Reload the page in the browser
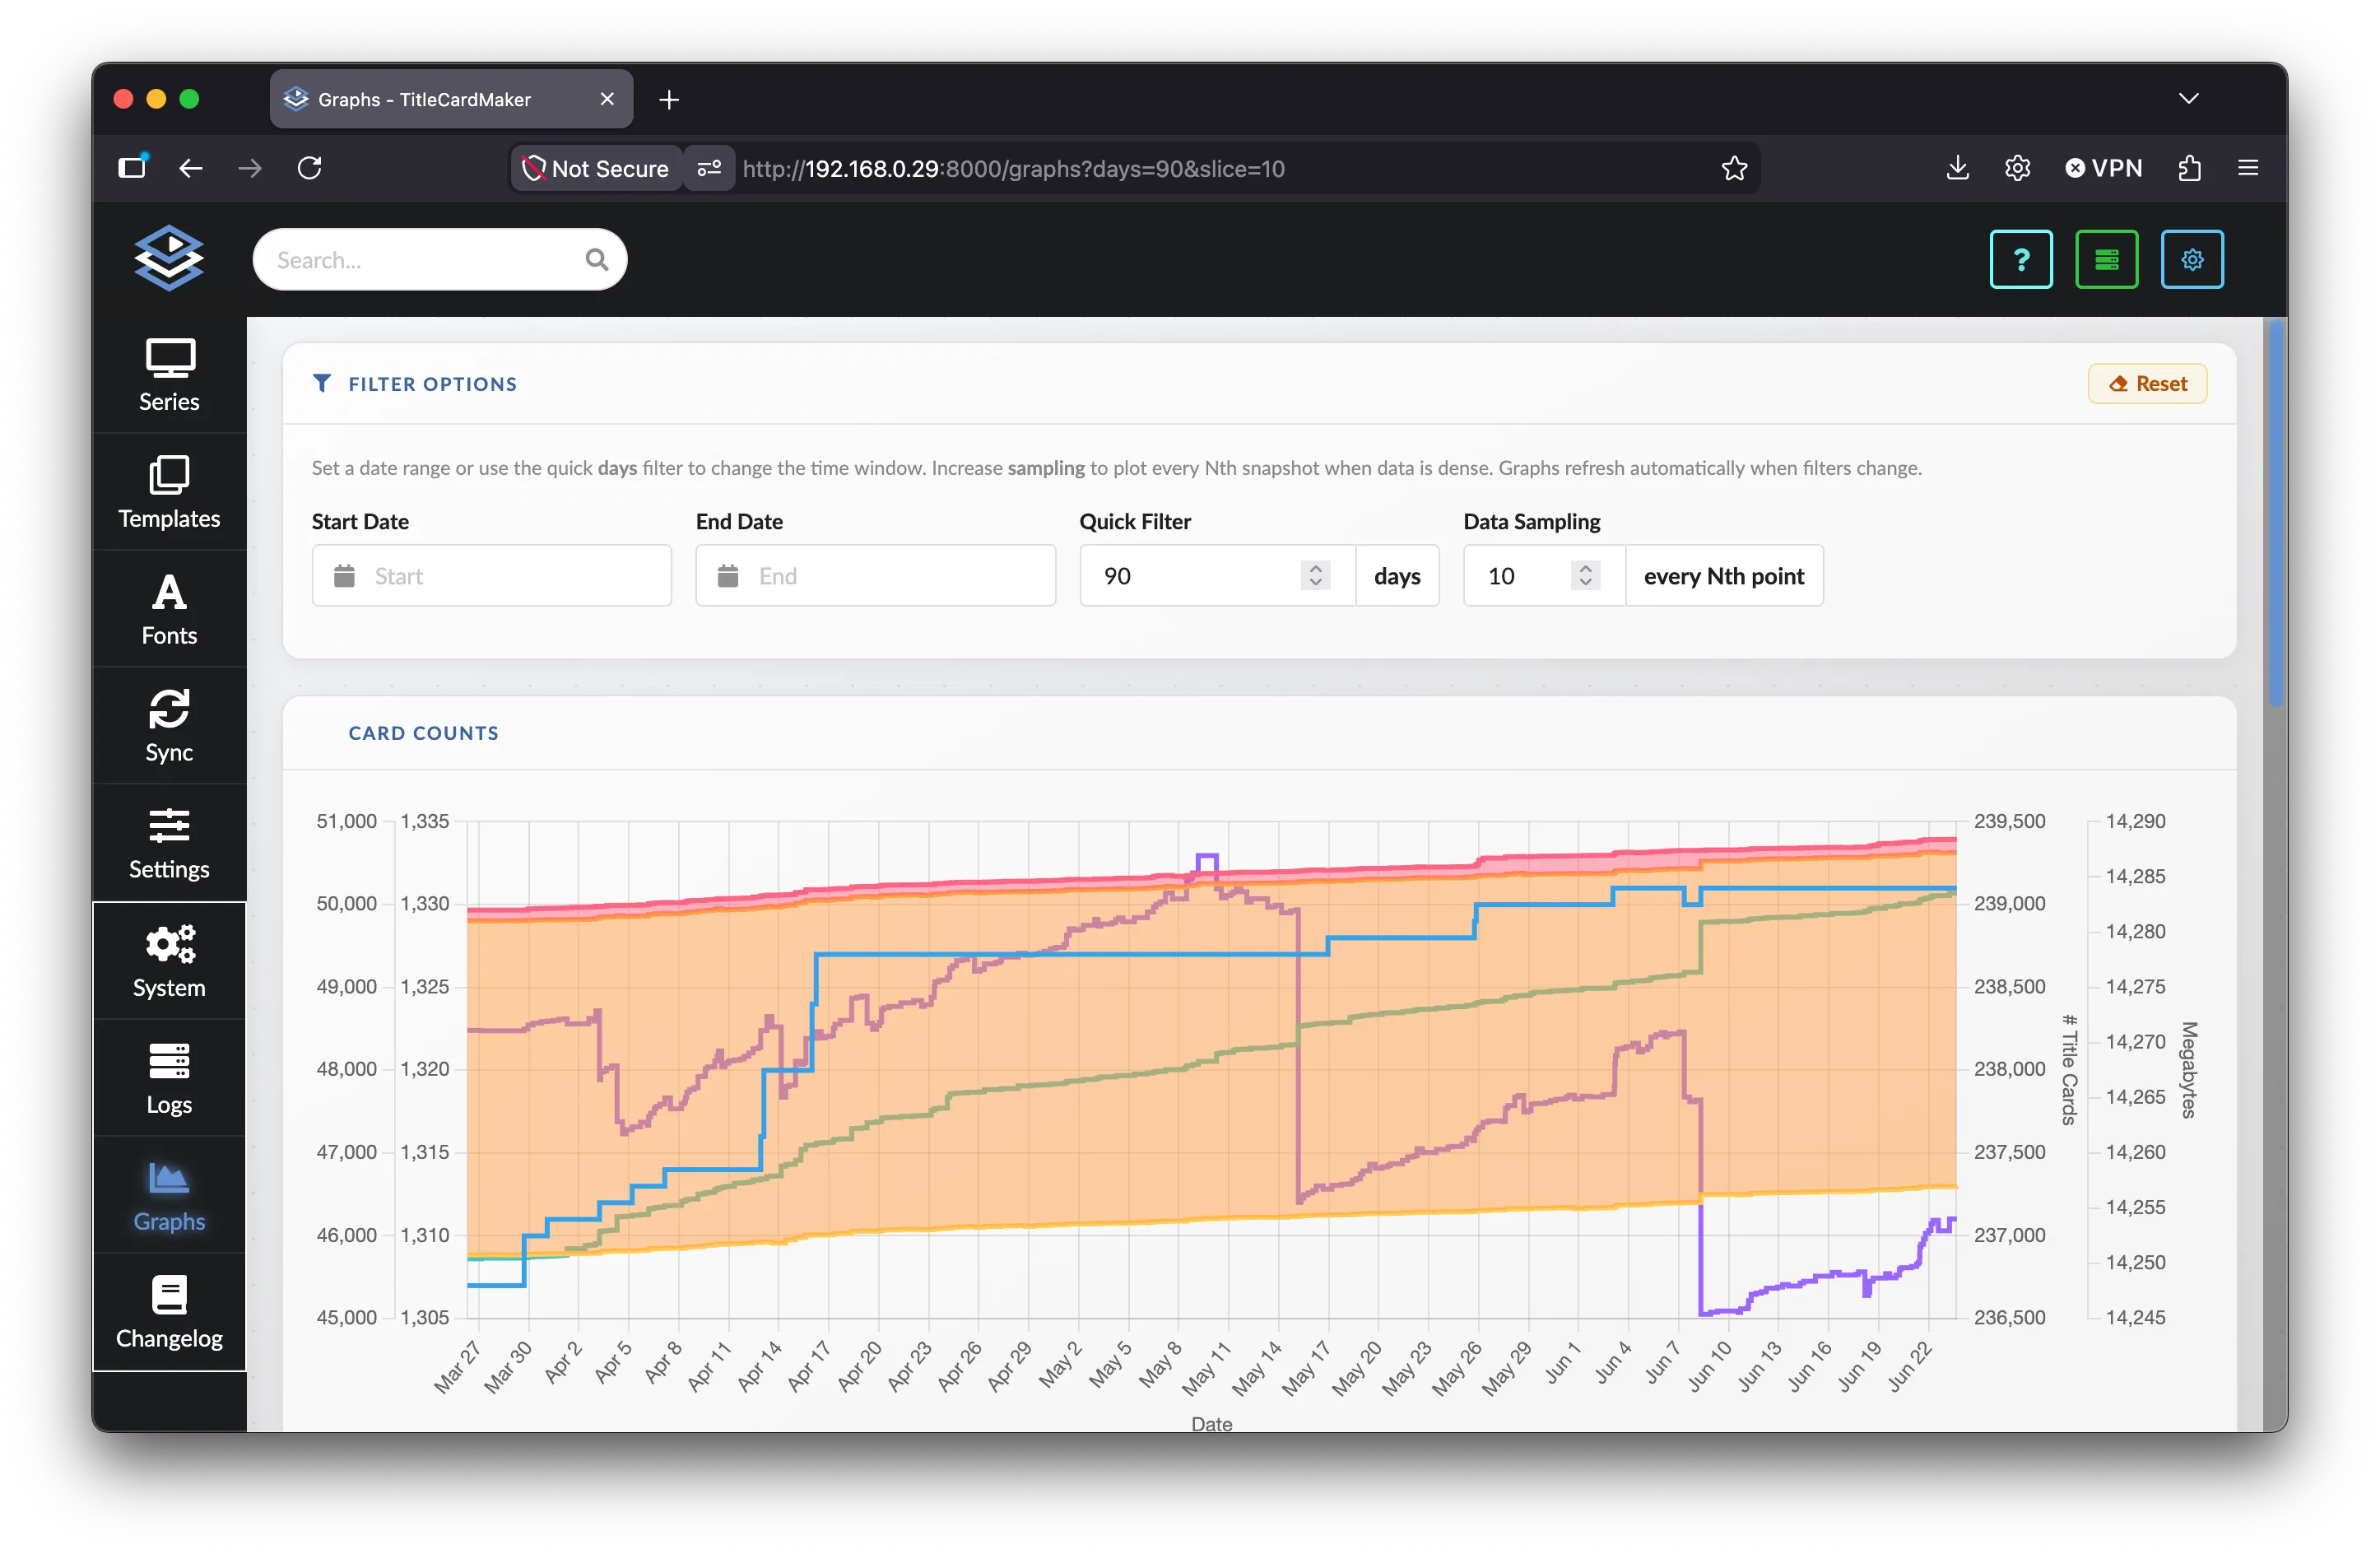The height and width of the screenshot is (1554, 2380). [310, 168]
